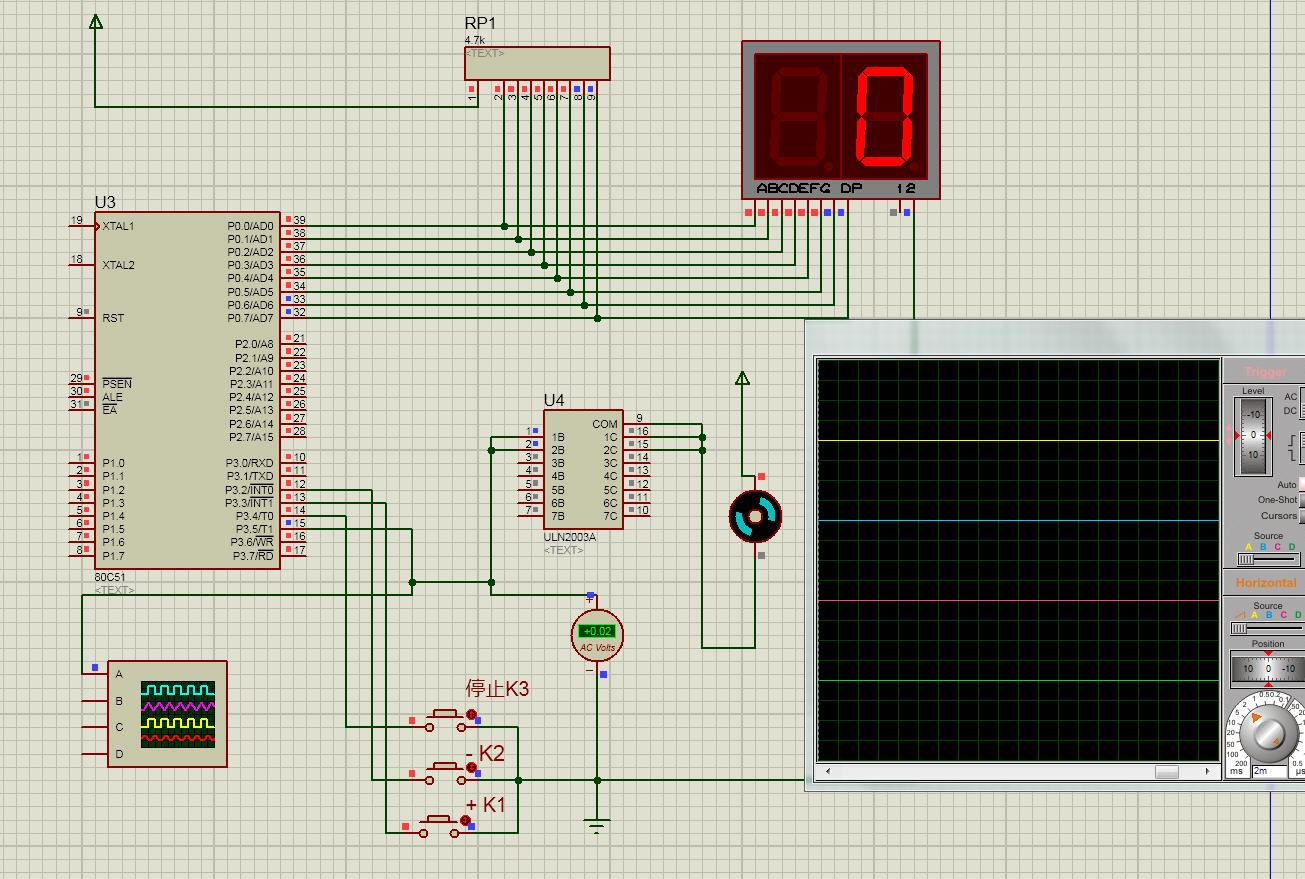The width and height of the screenshot is (1305, 879).
Task: Click the cyan channel B trace
Action: [x=1018, y=520]
